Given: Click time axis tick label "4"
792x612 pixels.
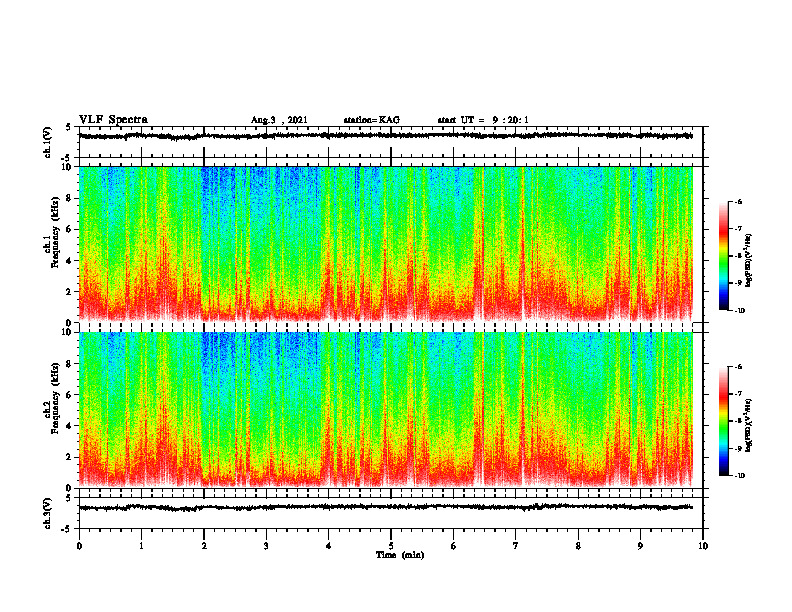Looking at the screenshot, I should [329, 546].
